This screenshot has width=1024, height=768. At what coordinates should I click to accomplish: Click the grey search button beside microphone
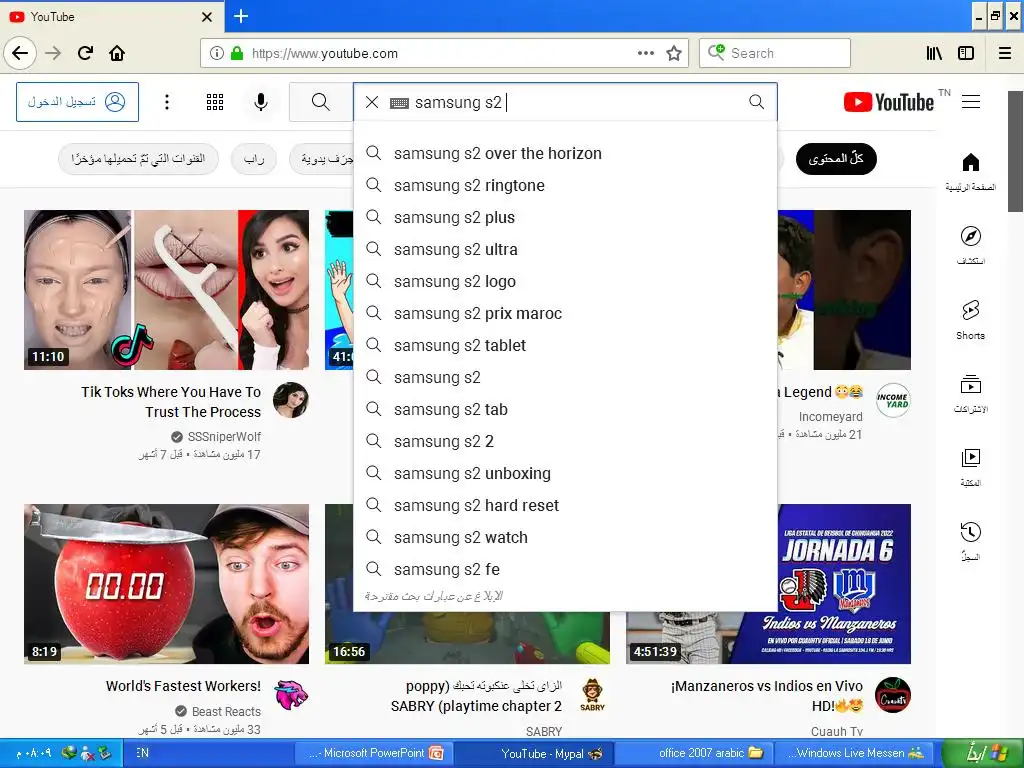tap(321, 102)
